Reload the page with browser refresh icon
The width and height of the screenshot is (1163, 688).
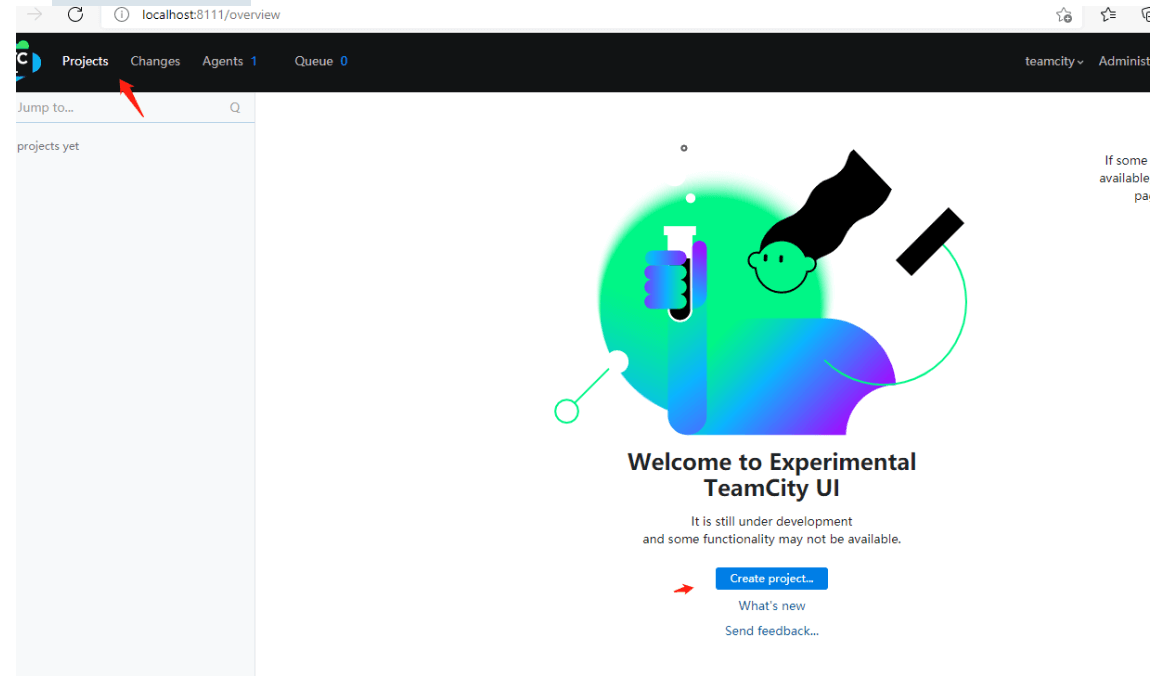click(x=75, y=14)
